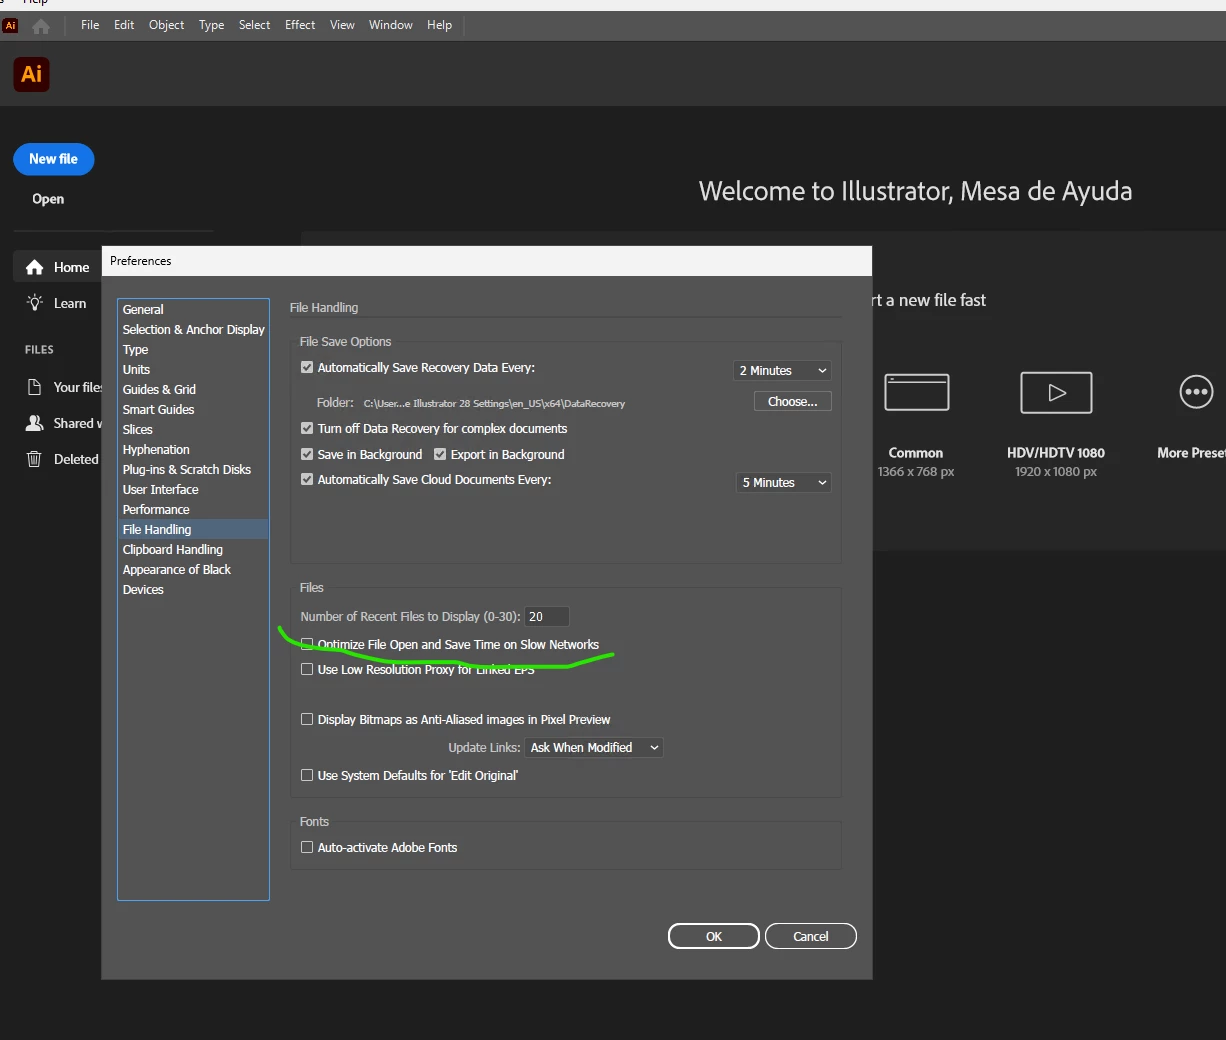Click the large Ai logo icon

[31, 74]
